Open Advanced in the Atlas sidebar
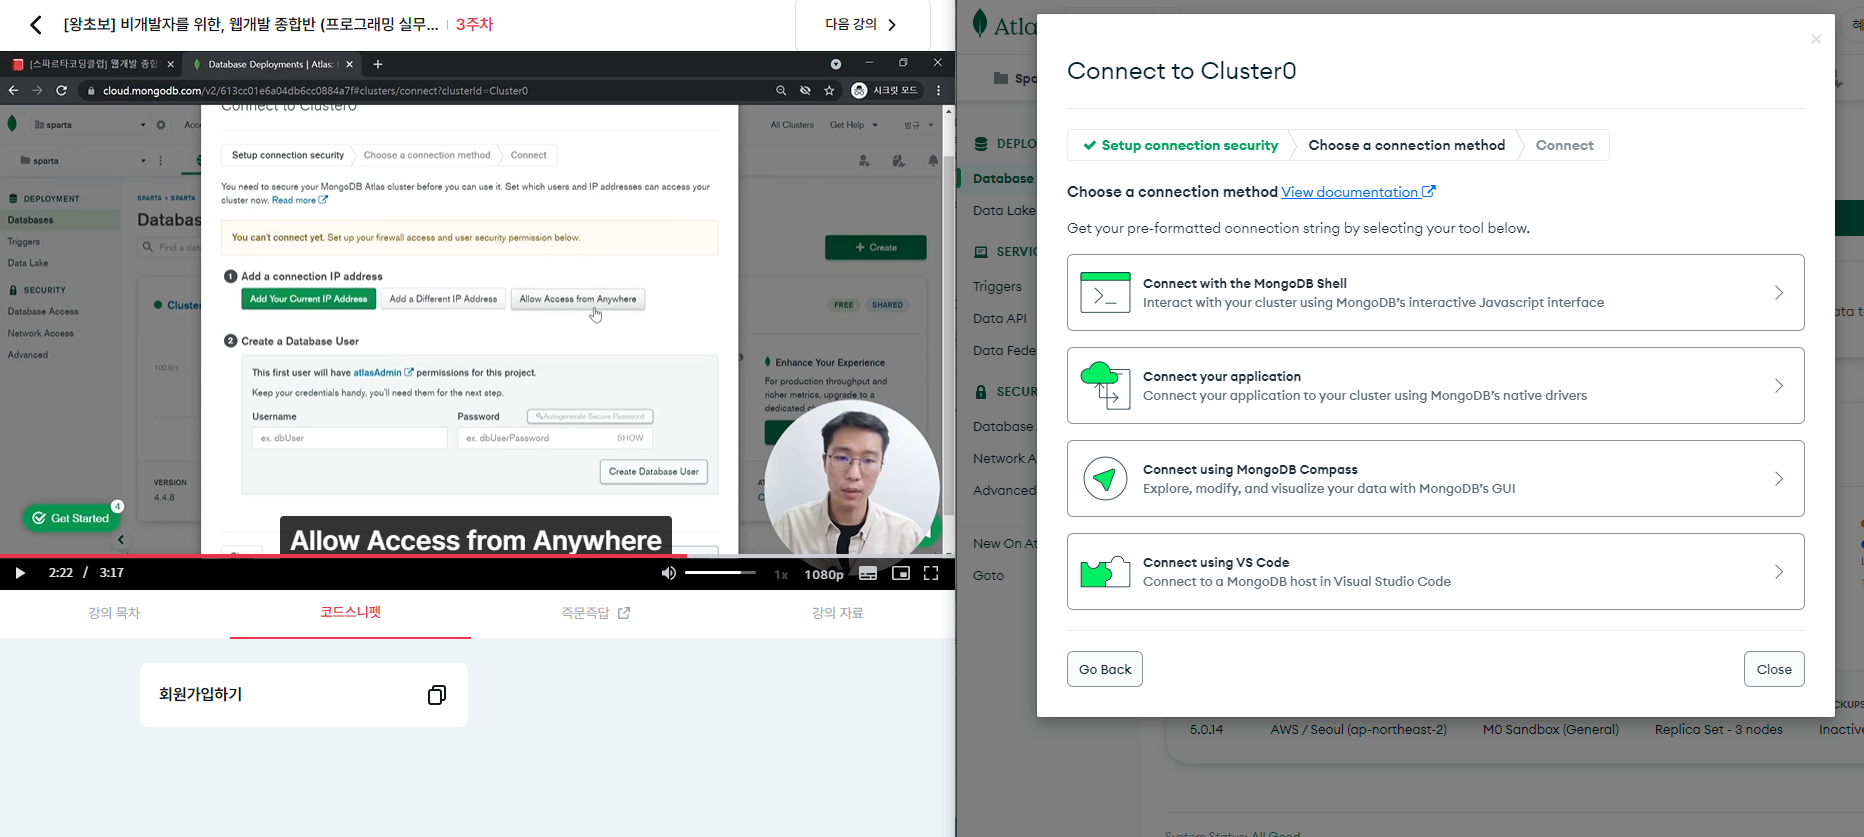The height and width of the screenshot is (837, 1864). click(x=1004, y=490)
